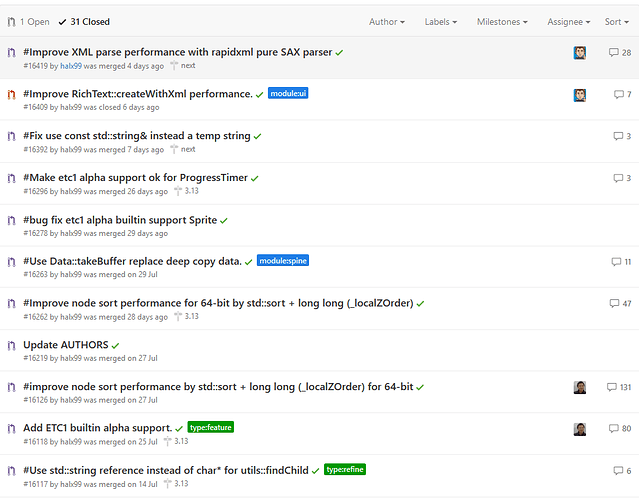Click assignee avatar on ETC1 builtin alpha PR
This screenshot has height=500, width=639.
pos(580,429)
